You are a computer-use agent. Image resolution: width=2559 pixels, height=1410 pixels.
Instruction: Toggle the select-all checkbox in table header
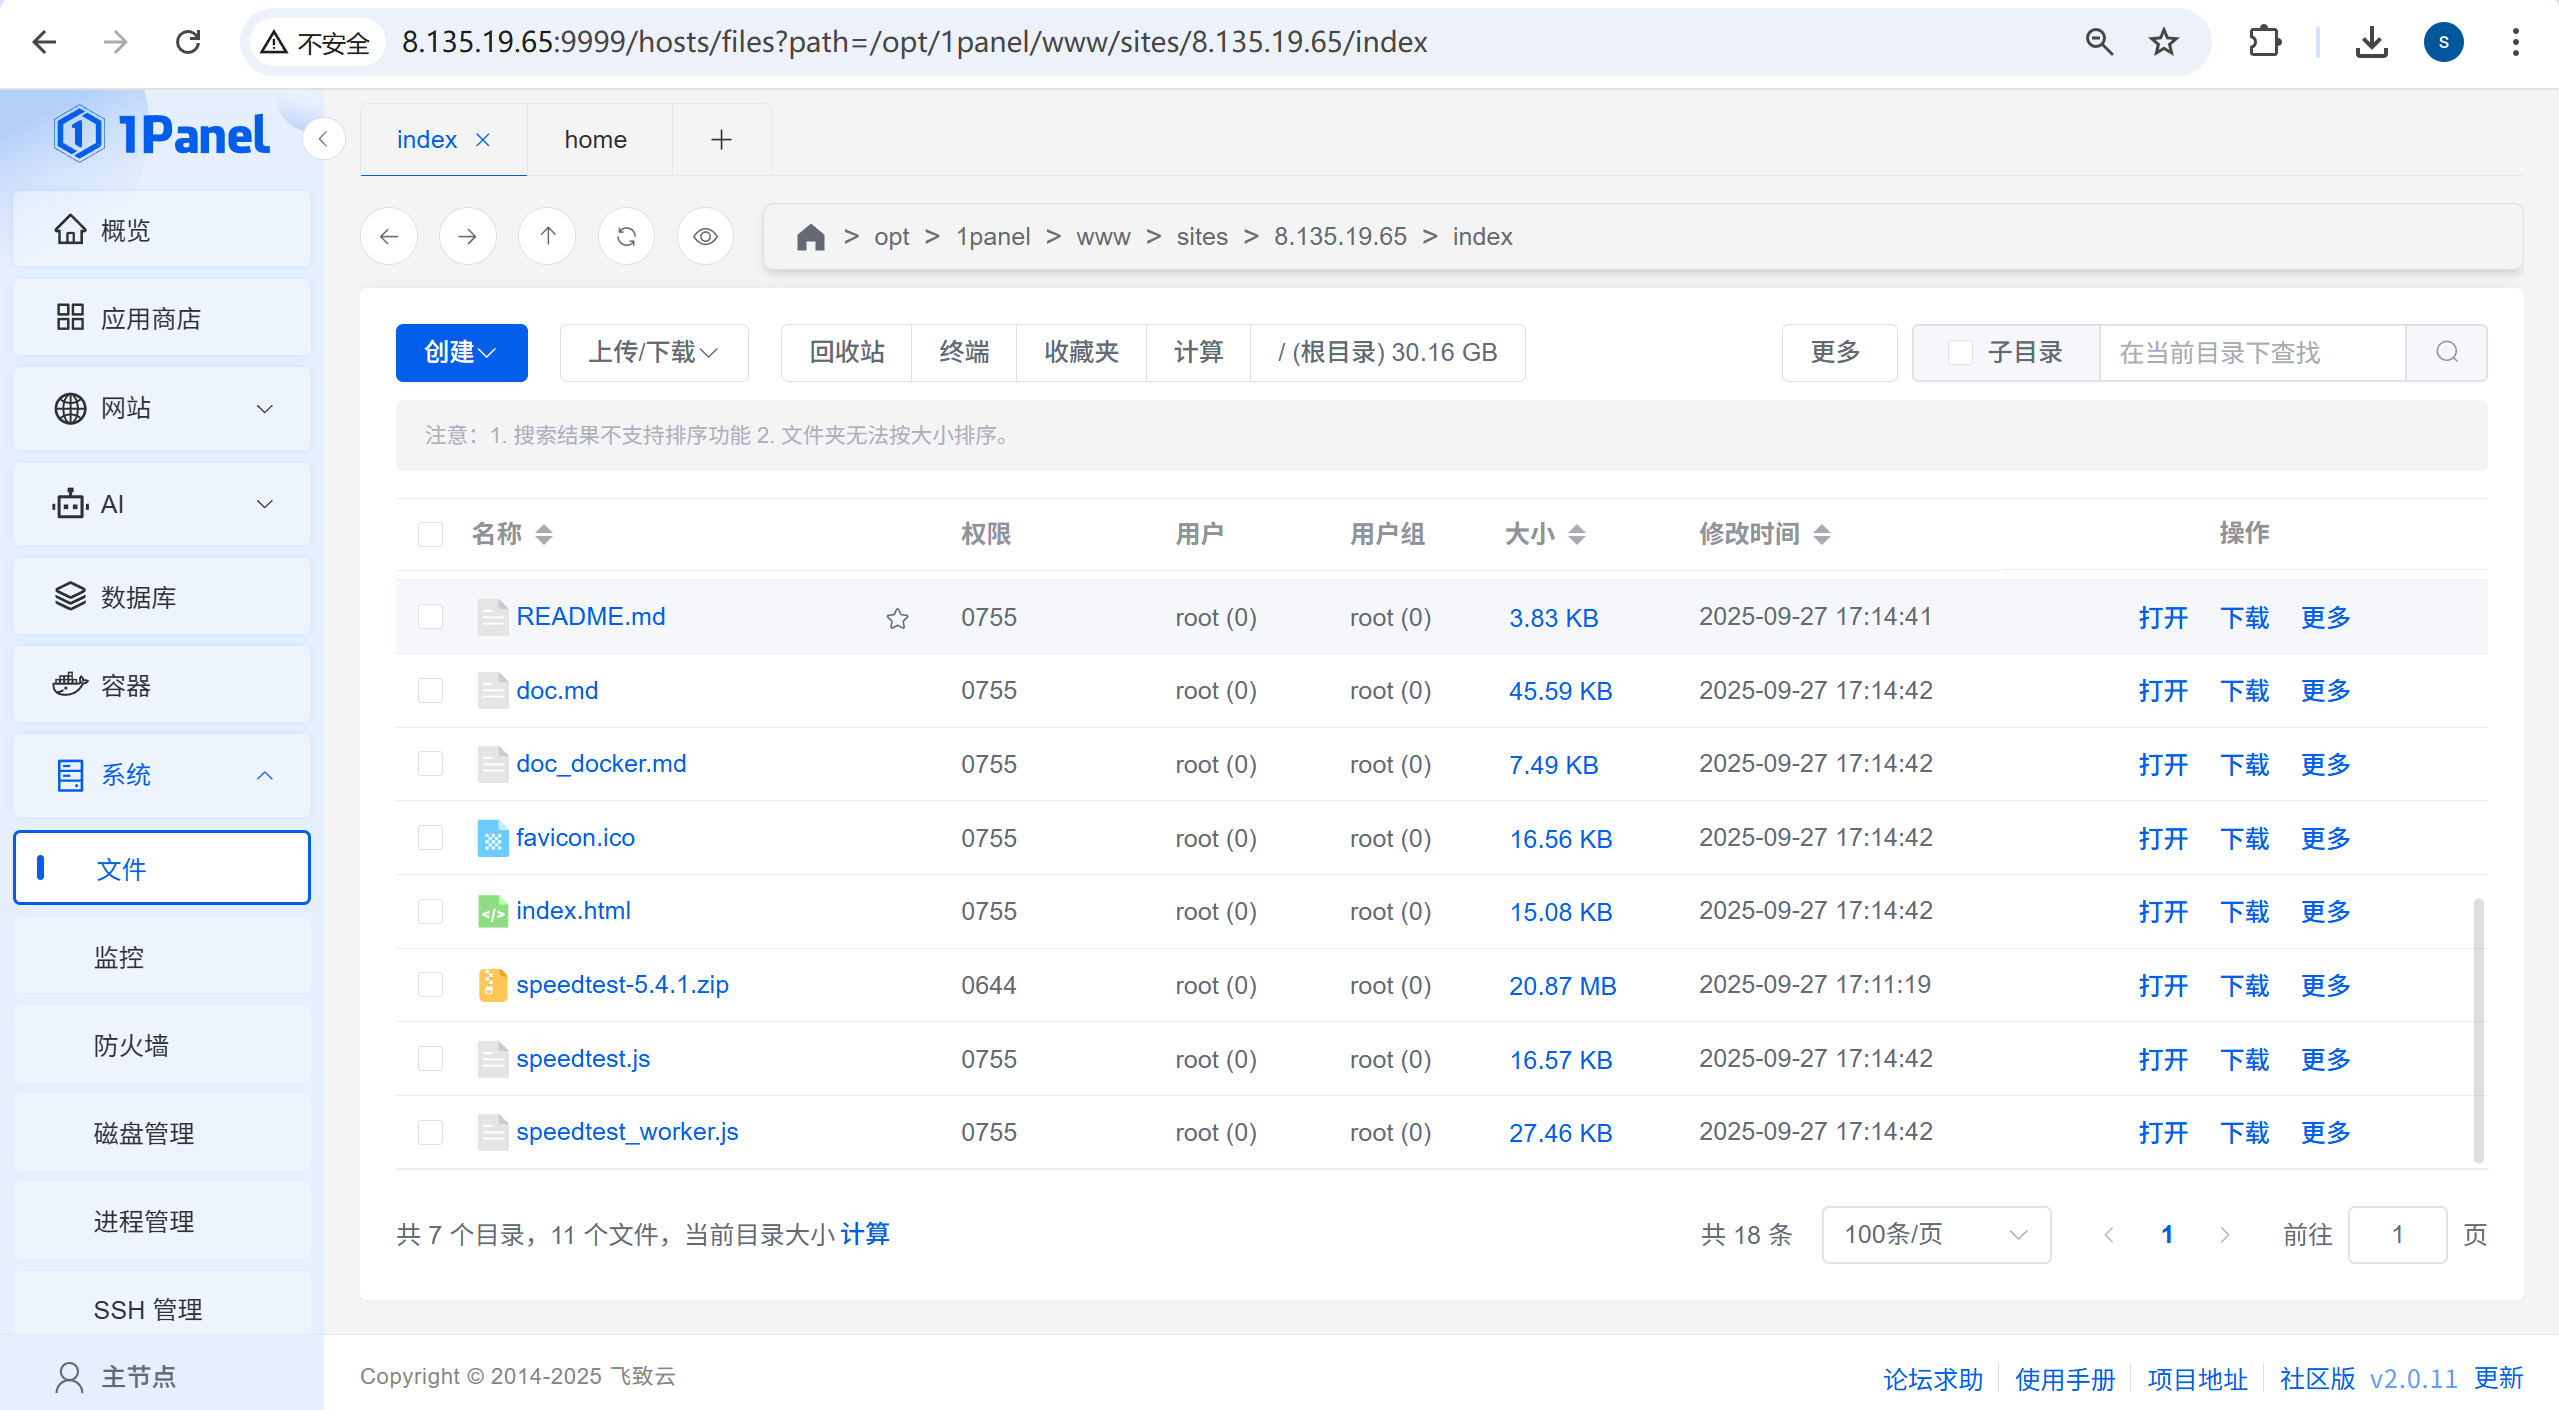coord(430,534)
